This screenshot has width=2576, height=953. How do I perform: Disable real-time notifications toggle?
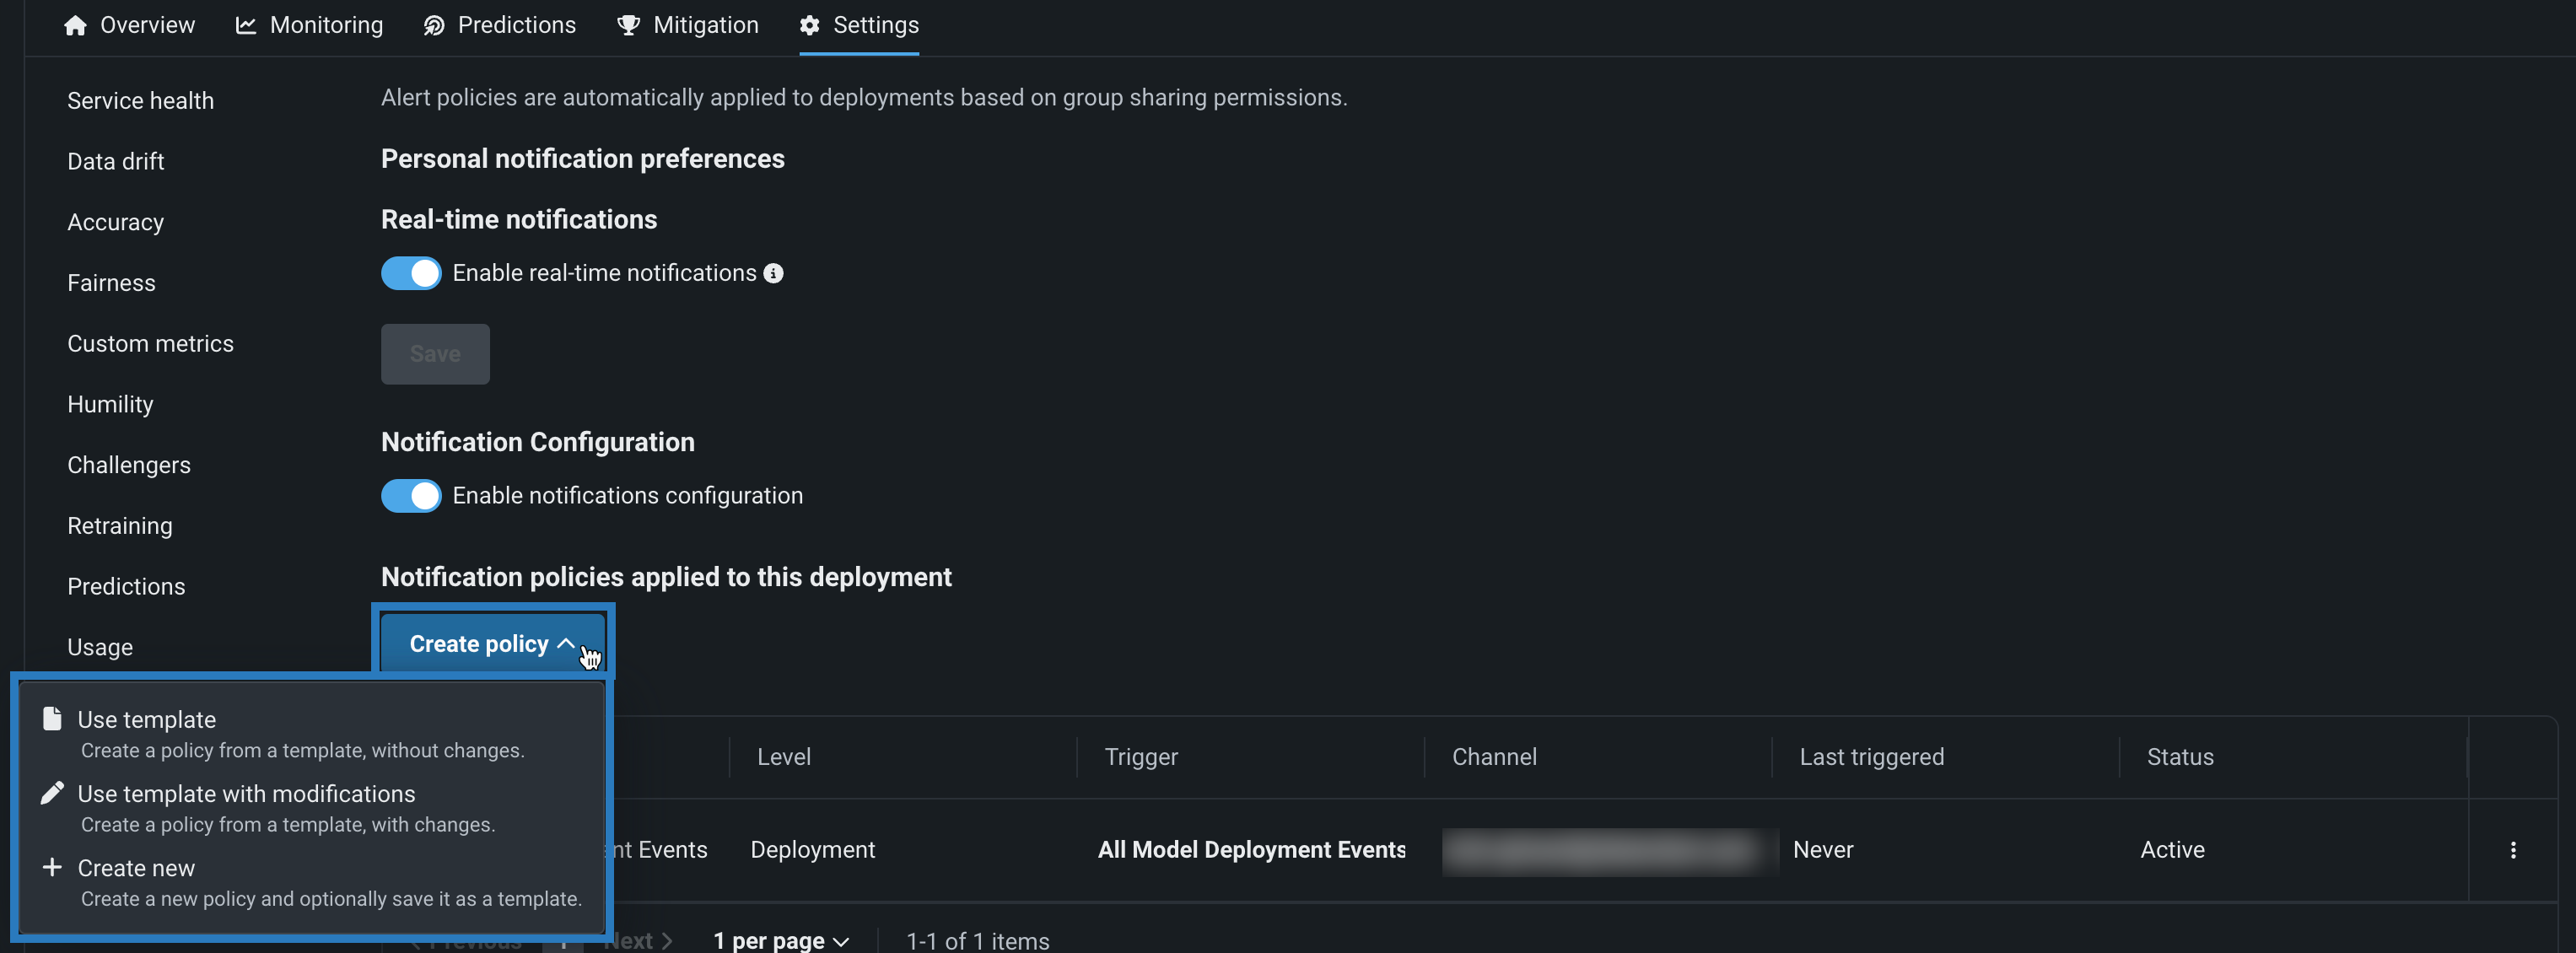[411, 273]
